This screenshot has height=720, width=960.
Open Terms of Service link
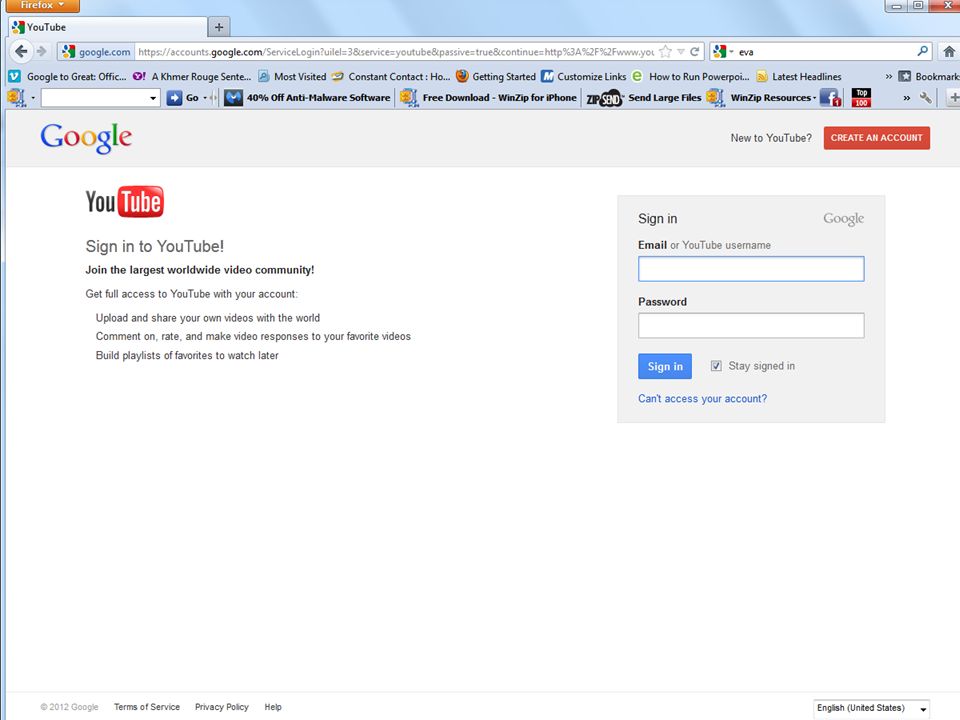click(x=147, y=707)
